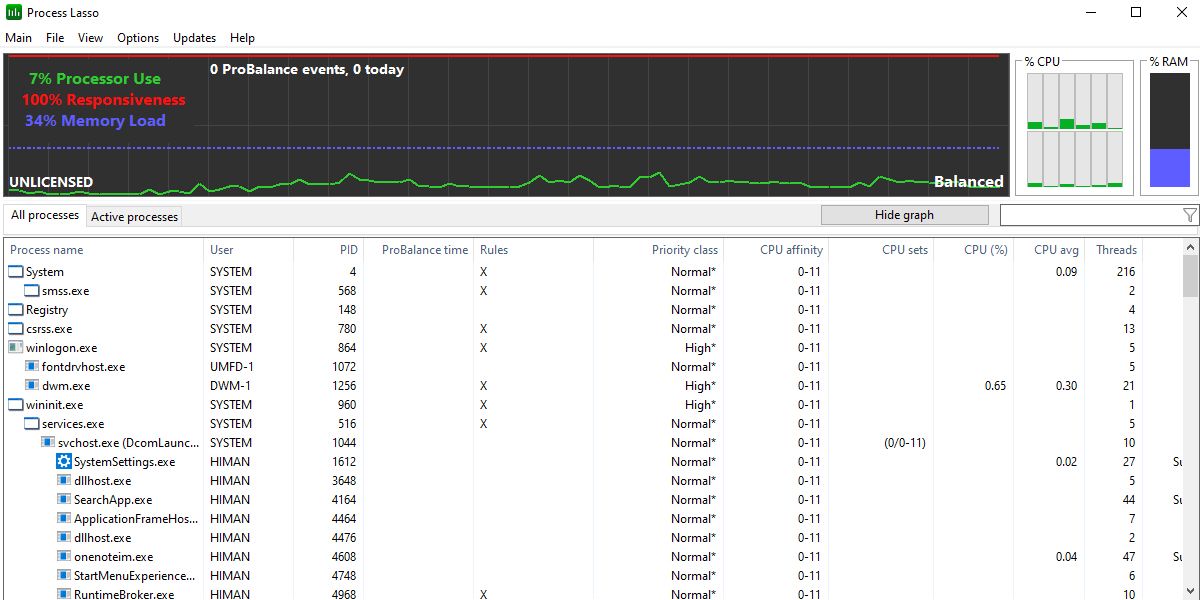Click the fontdrvhost.exe process icon
Viewport: 1200px width, 600px height.
click(32, 367)
